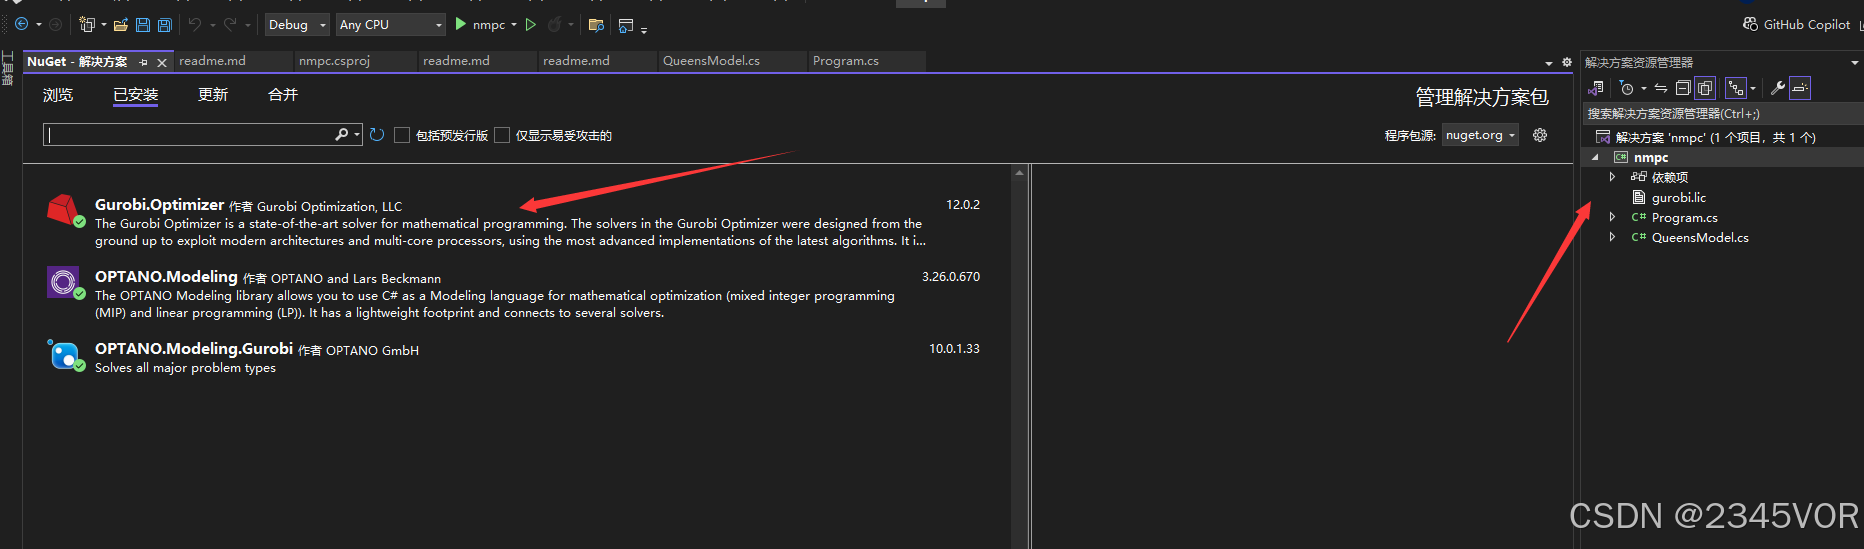Click the find in files folder-search icon
The height and width of the screenshot is (549, 1864).
596,24
